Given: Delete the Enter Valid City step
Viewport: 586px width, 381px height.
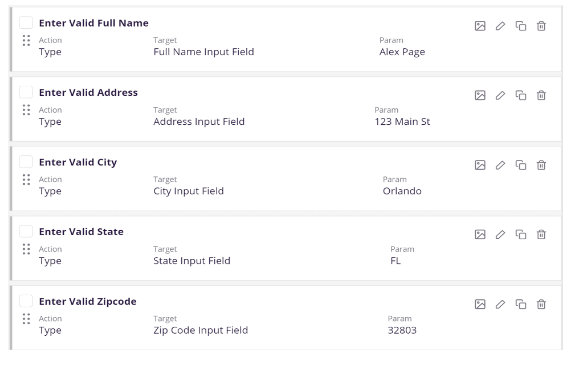Looking at the screenshot, I should [541, 165].
